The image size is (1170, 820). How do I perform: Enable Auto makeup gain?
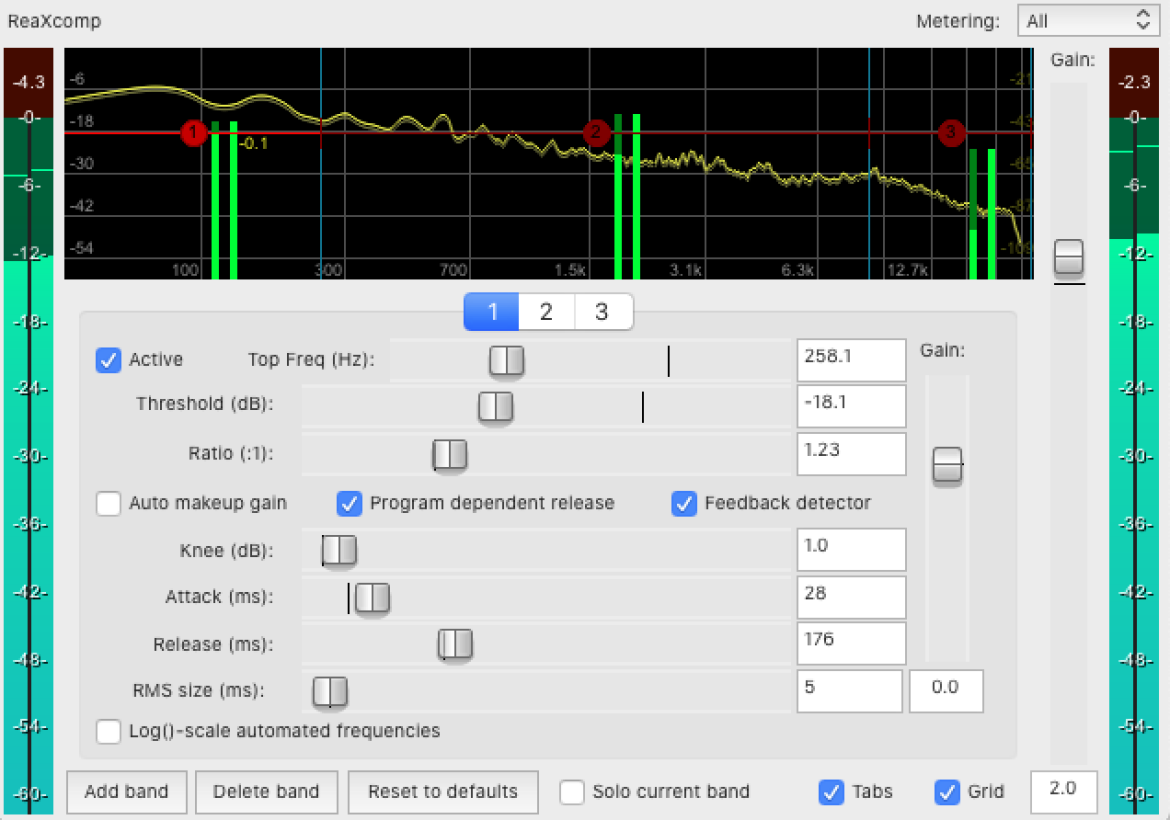coord(108,503)
